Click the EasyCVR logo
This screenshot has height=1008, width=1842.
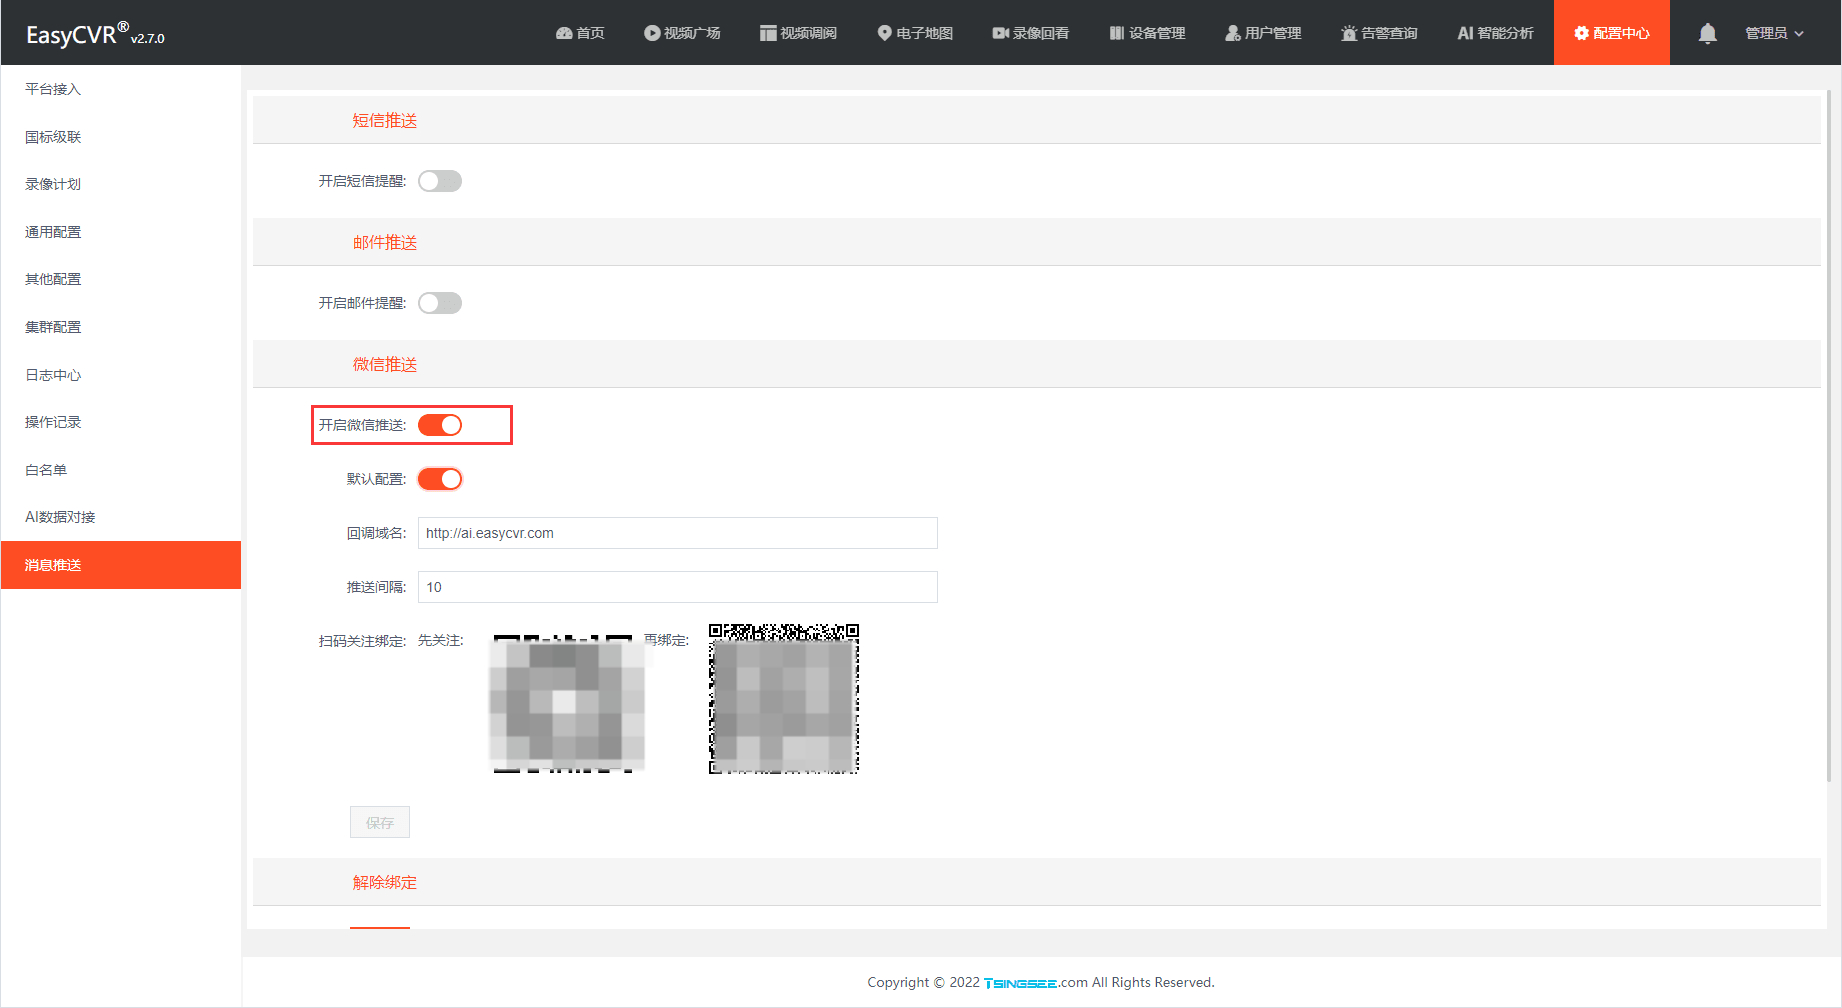coord(95,34)
